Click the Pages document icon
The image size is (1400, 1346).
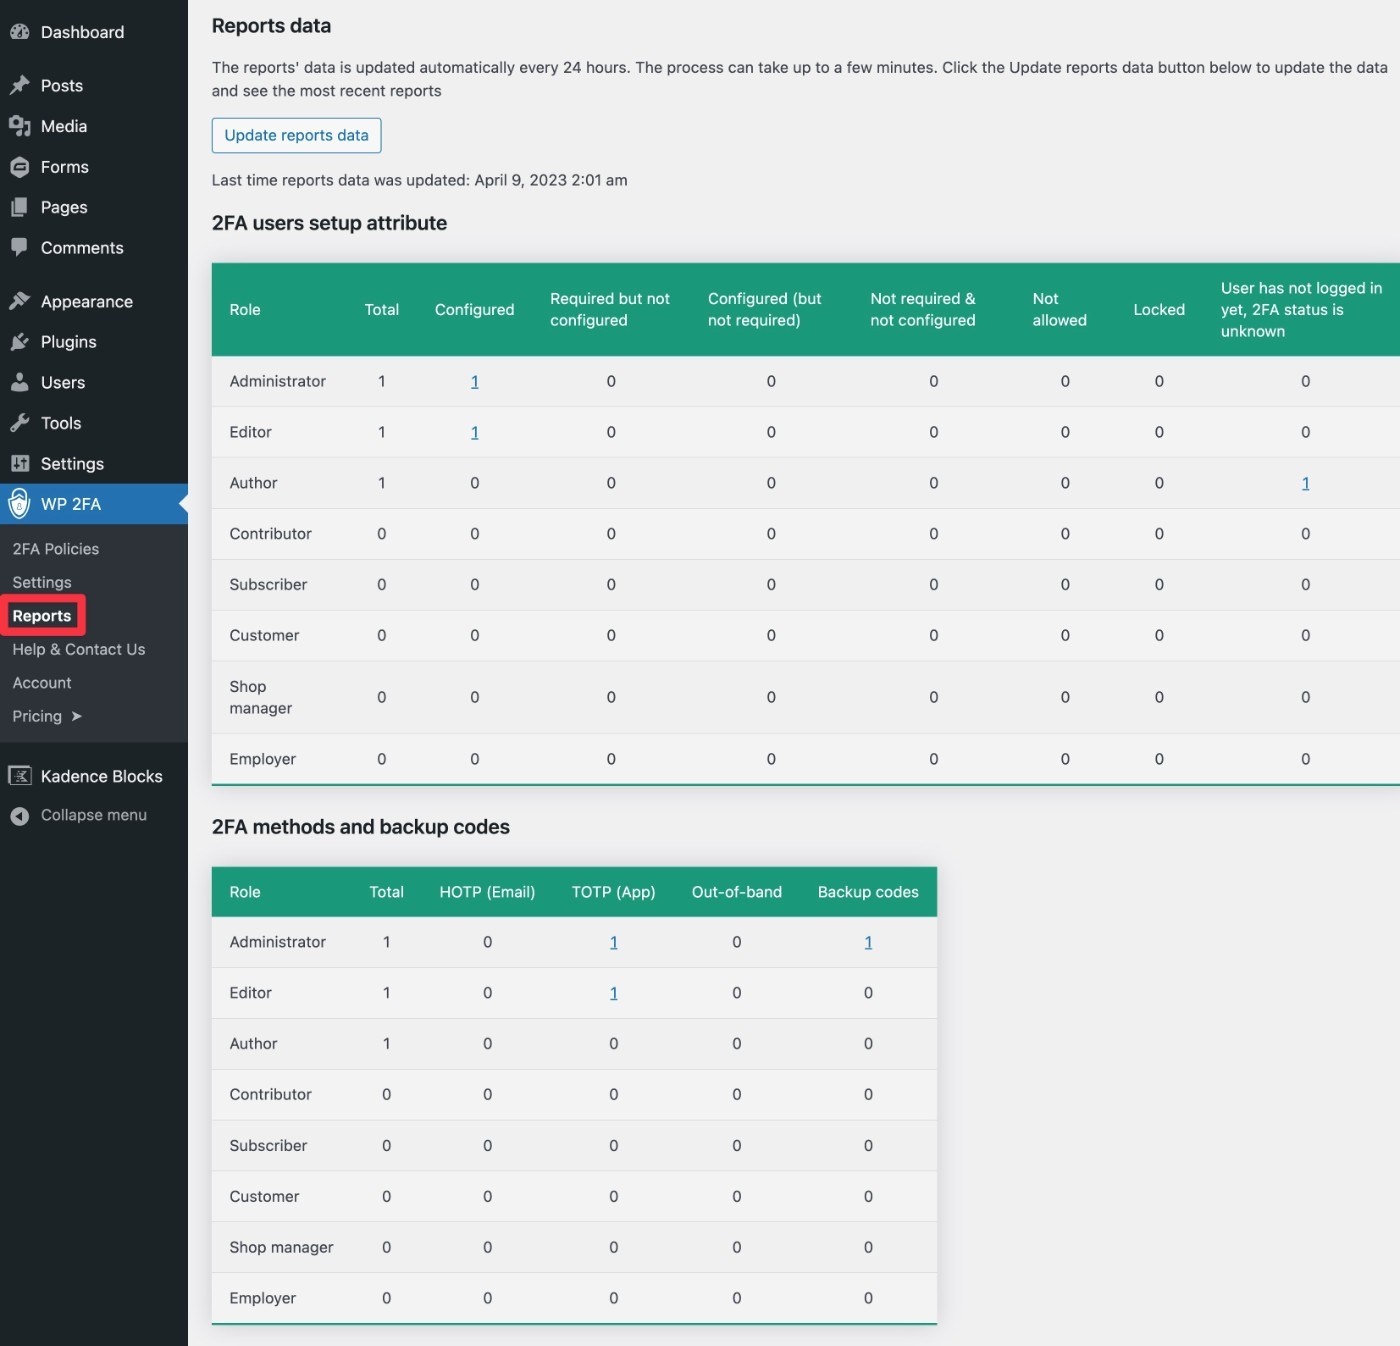click(x=19, y=207)
